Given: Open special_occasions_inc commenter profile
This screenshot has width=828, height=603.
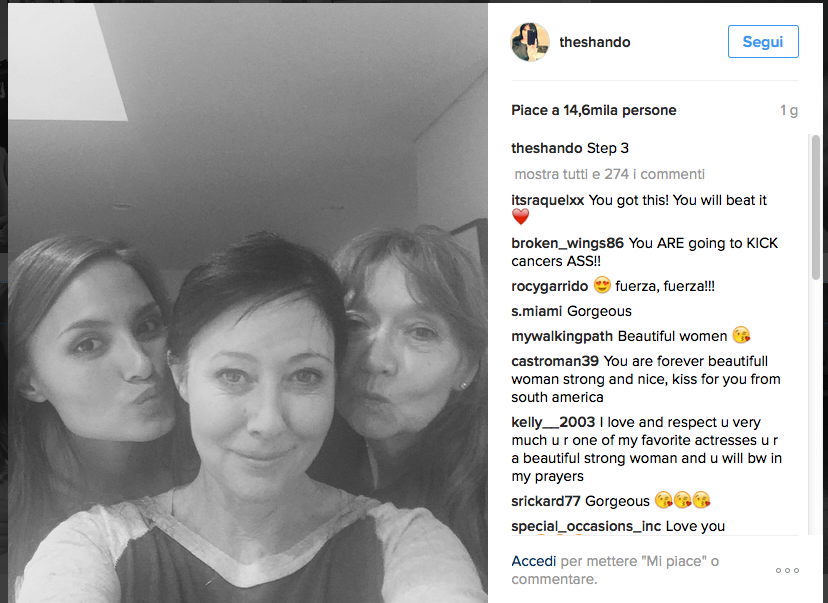Looking at the screenshot, I should pos(586,526).
